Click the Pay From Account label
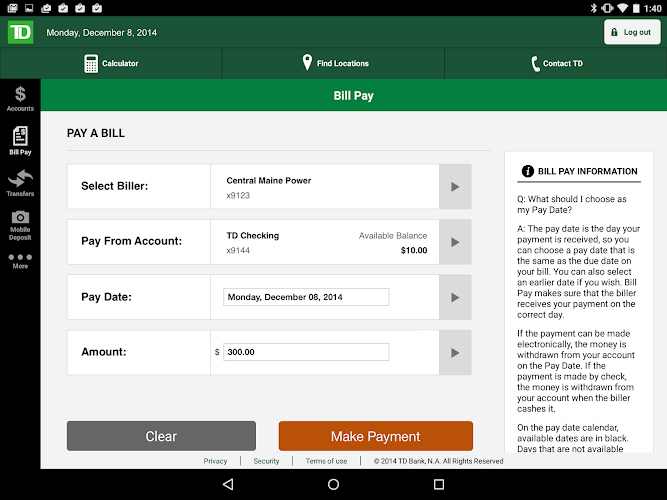 [131, 241]
